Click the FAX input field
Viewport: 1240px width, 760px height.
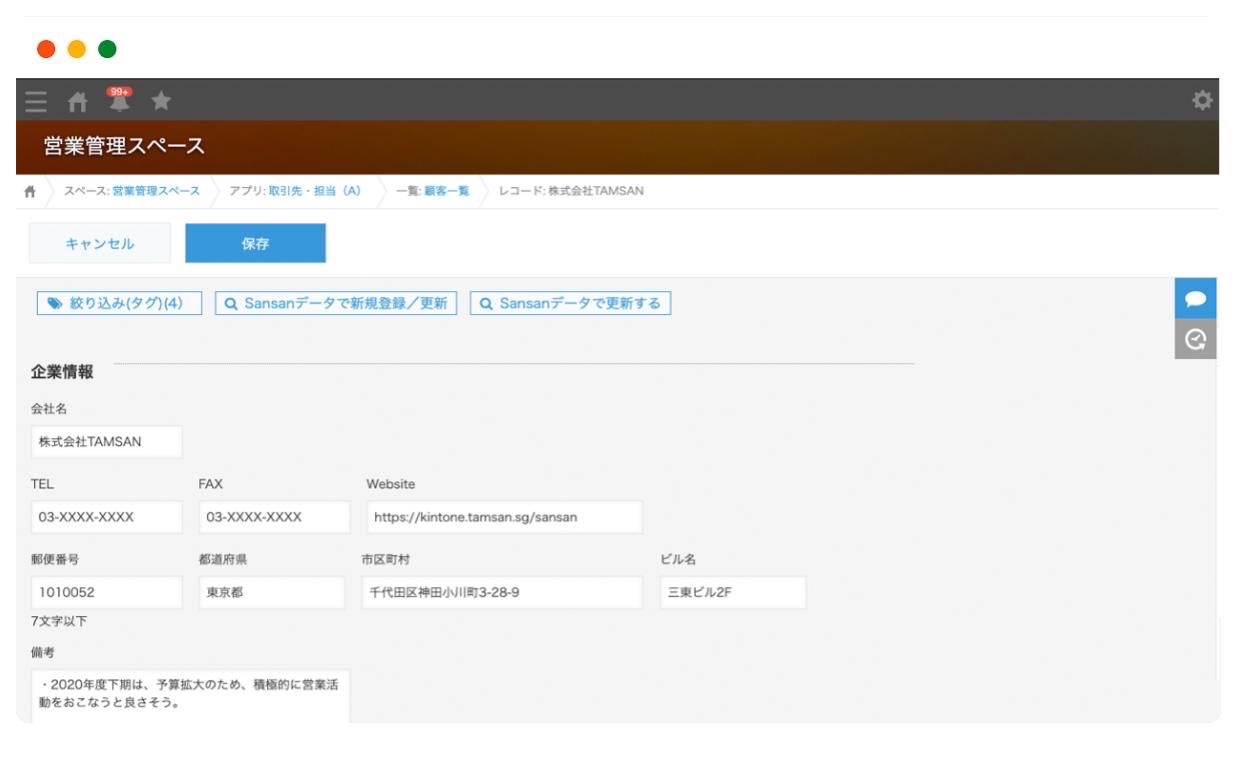pos(275,517)
